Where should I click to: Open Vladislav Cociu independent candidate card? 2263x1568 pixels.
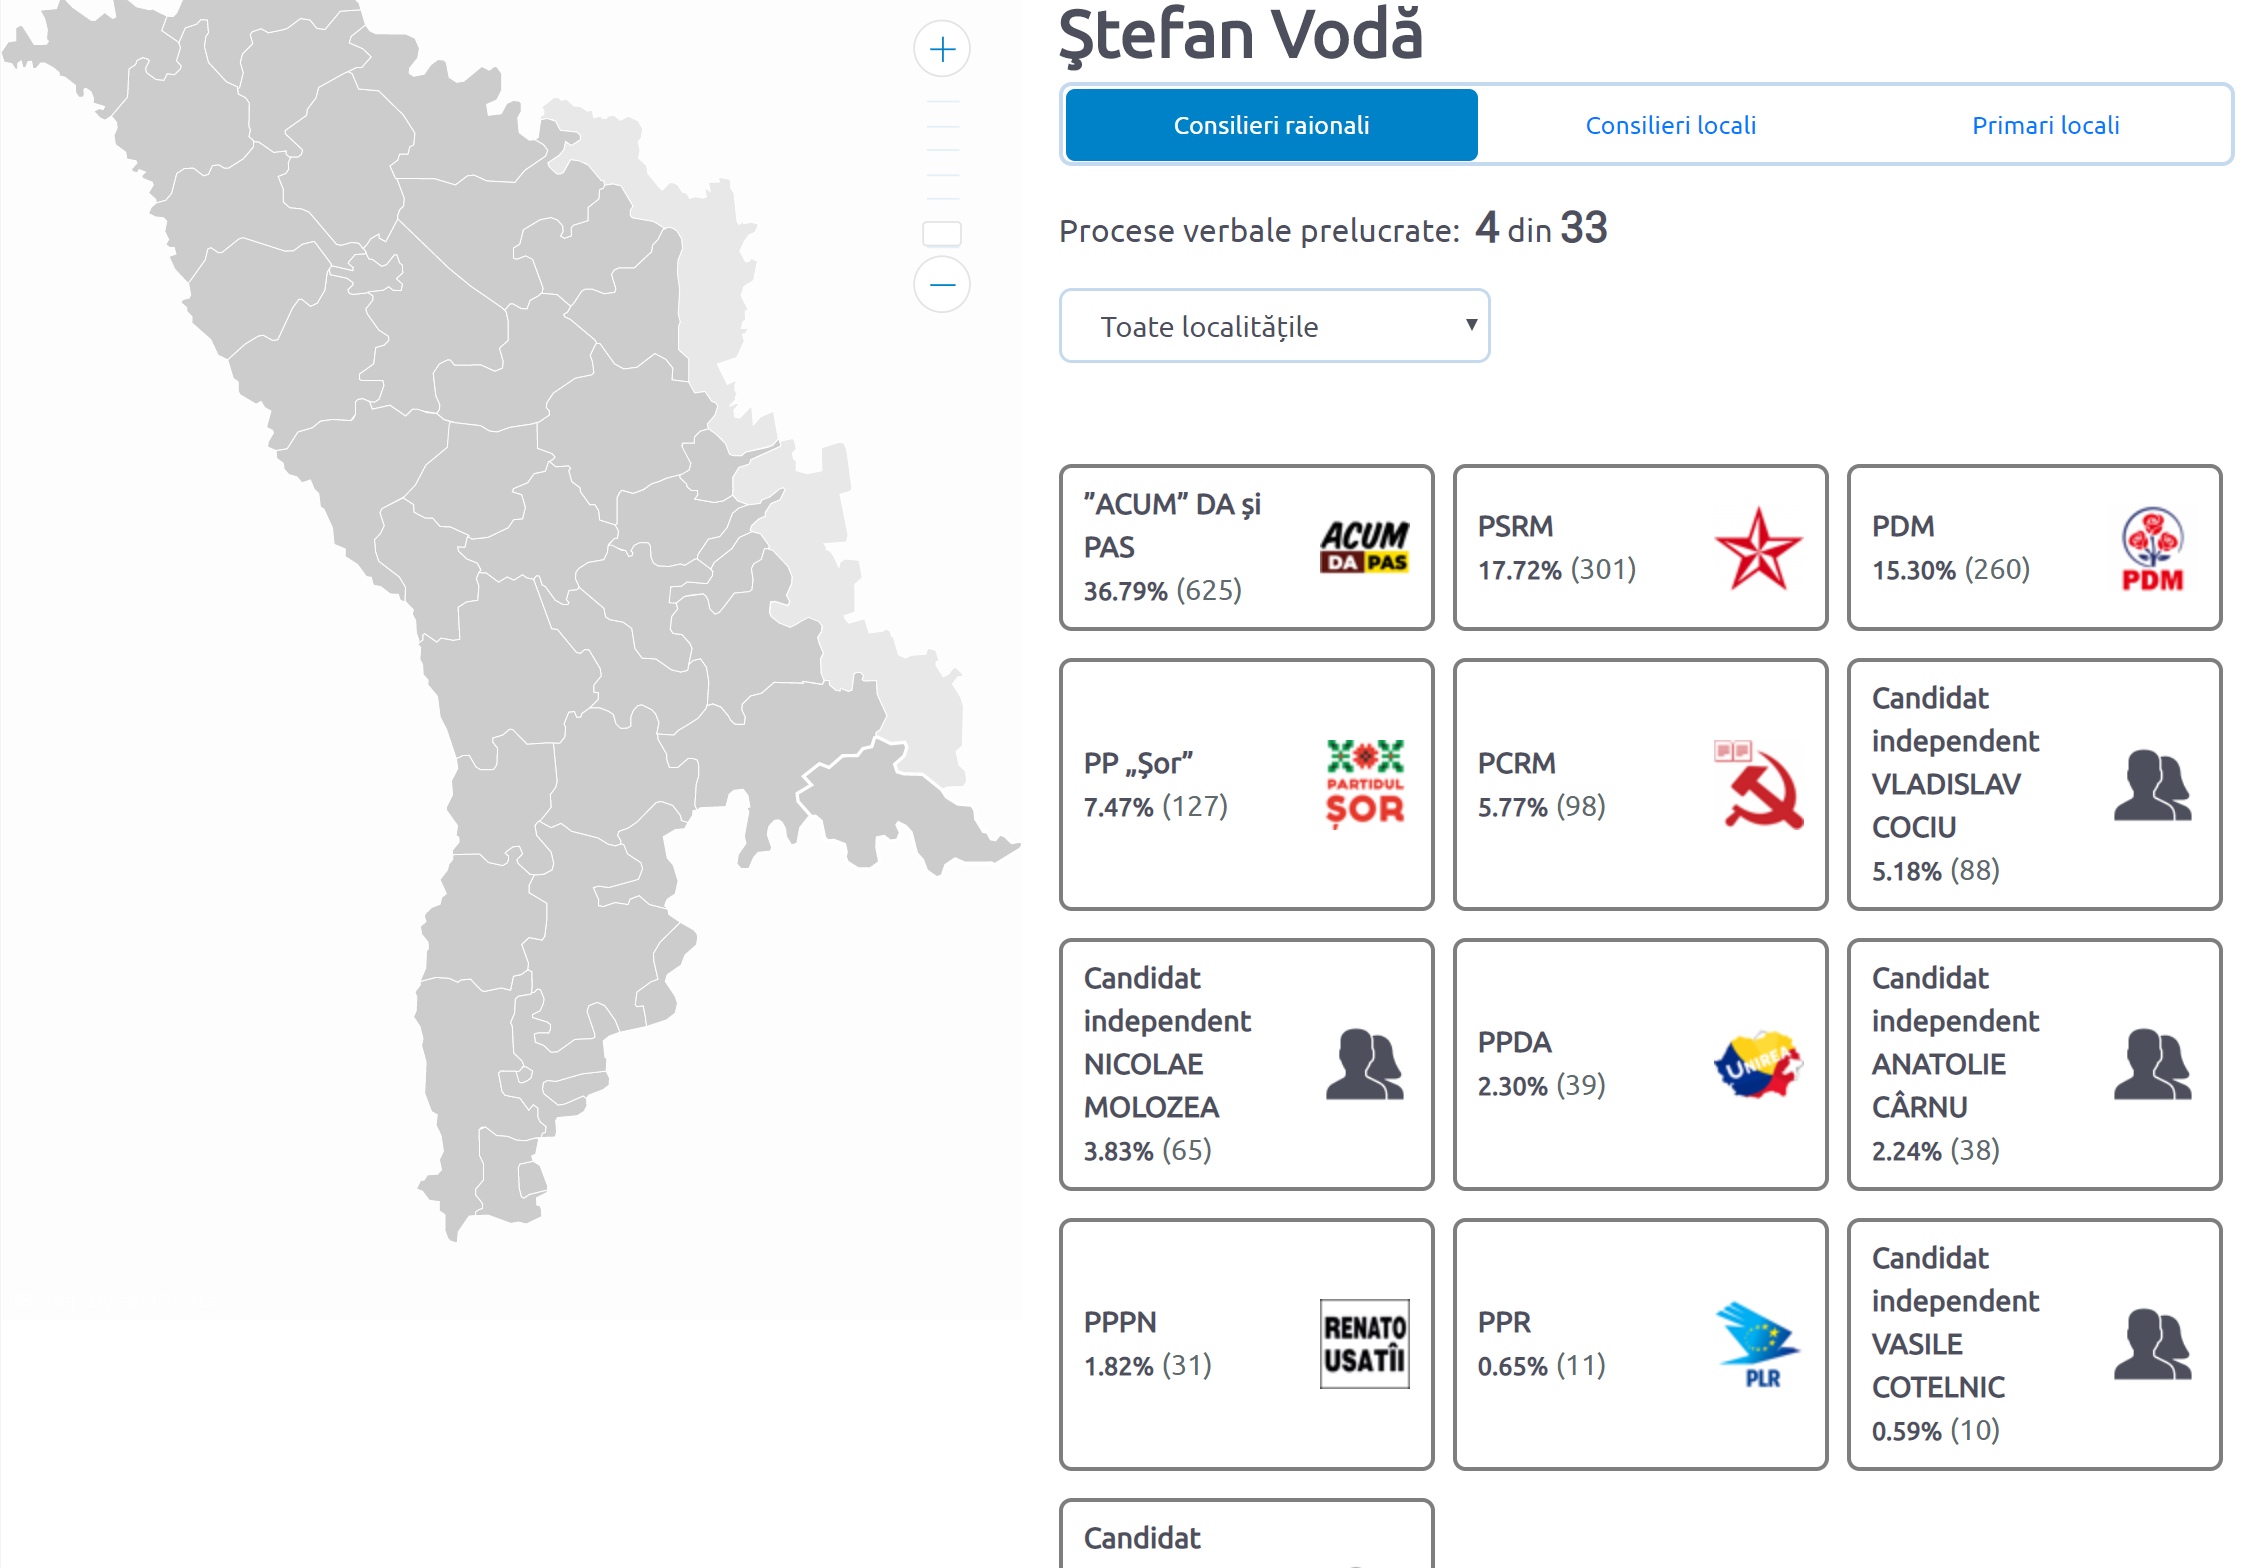point(2033,784)
